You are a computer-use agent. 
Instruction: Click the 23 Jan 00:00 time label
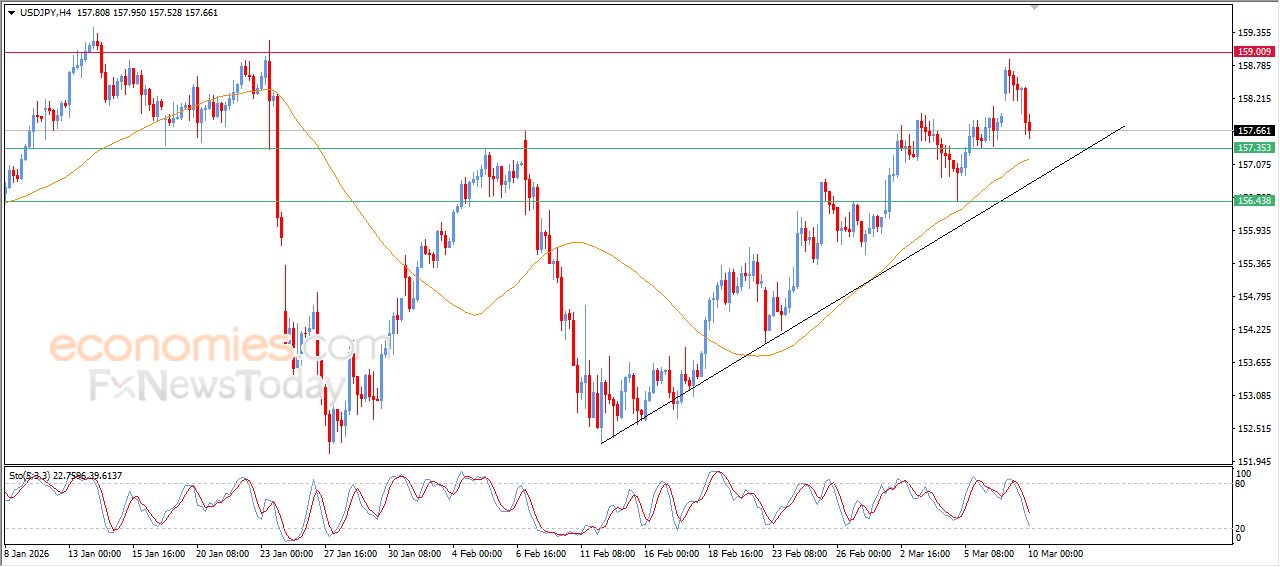[288, 553]
